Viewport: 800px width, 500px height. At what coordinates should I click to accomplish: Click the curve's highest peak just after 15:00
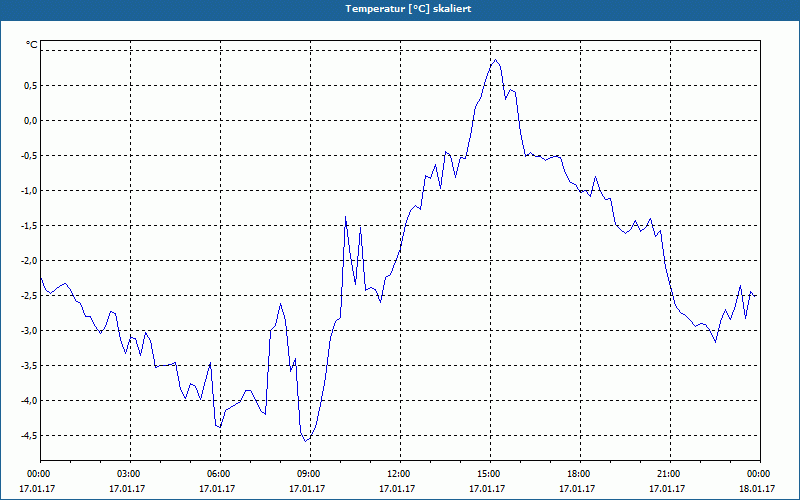pyautogui.click(x=495, y=60)
